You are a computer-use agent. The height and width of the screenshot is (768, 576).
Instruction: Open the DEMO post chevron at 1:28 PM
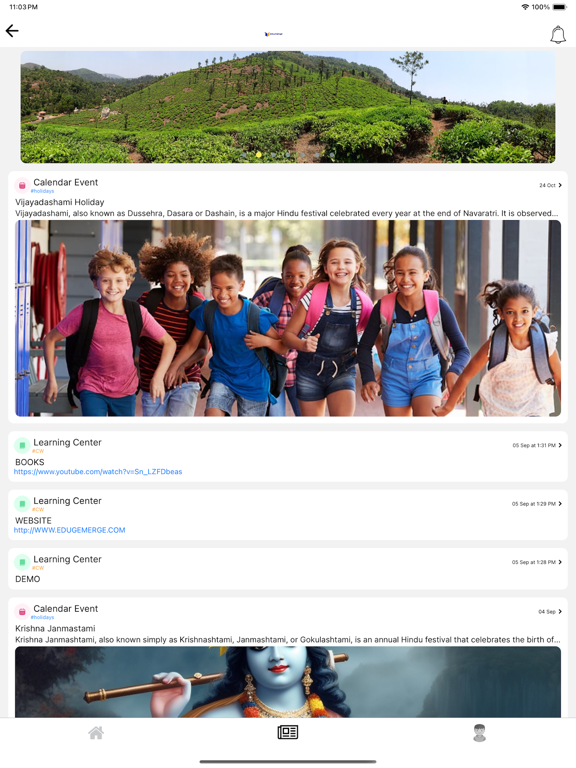(560, 562)
